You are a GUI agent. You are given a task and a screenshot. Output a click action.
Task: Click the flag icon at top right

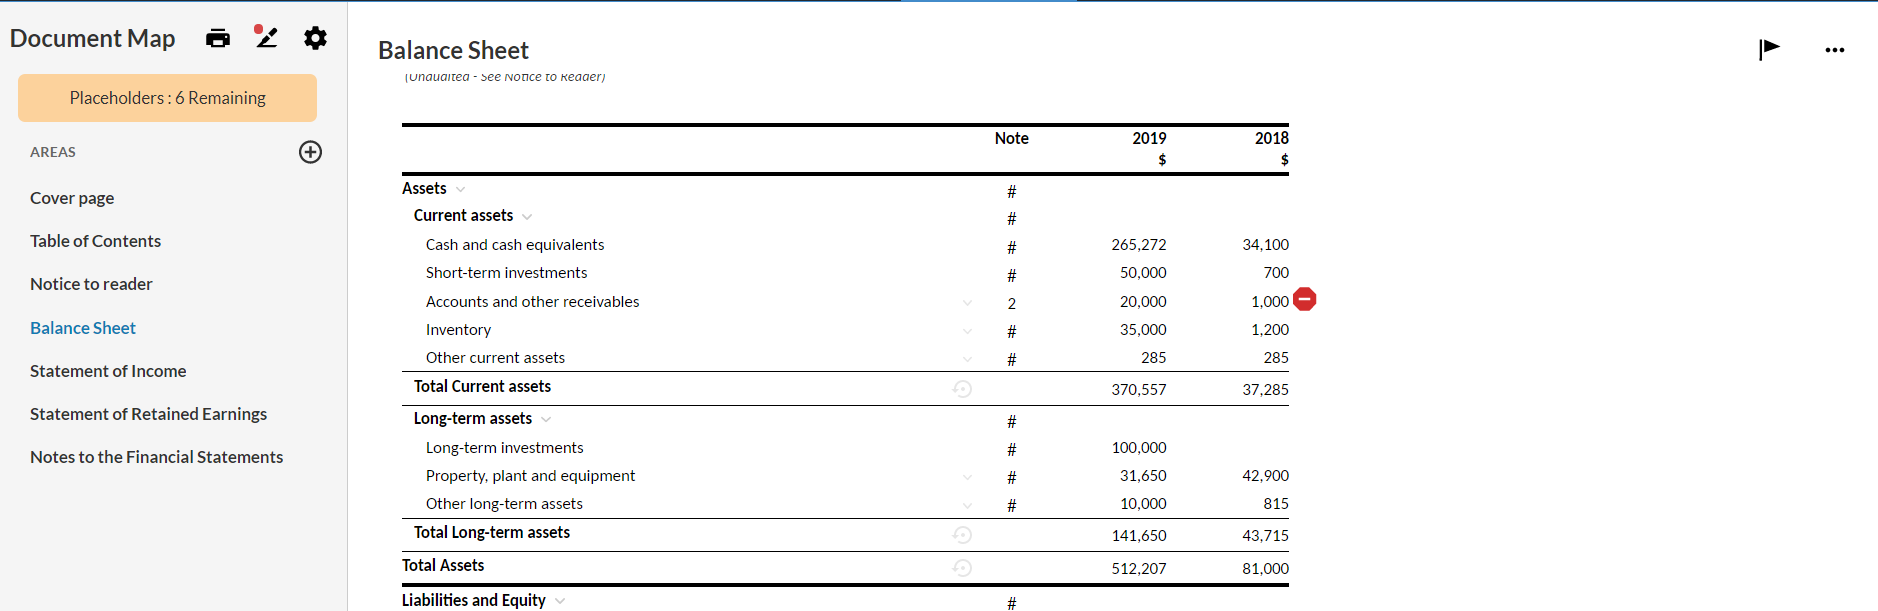click(x=1769, y=49)
